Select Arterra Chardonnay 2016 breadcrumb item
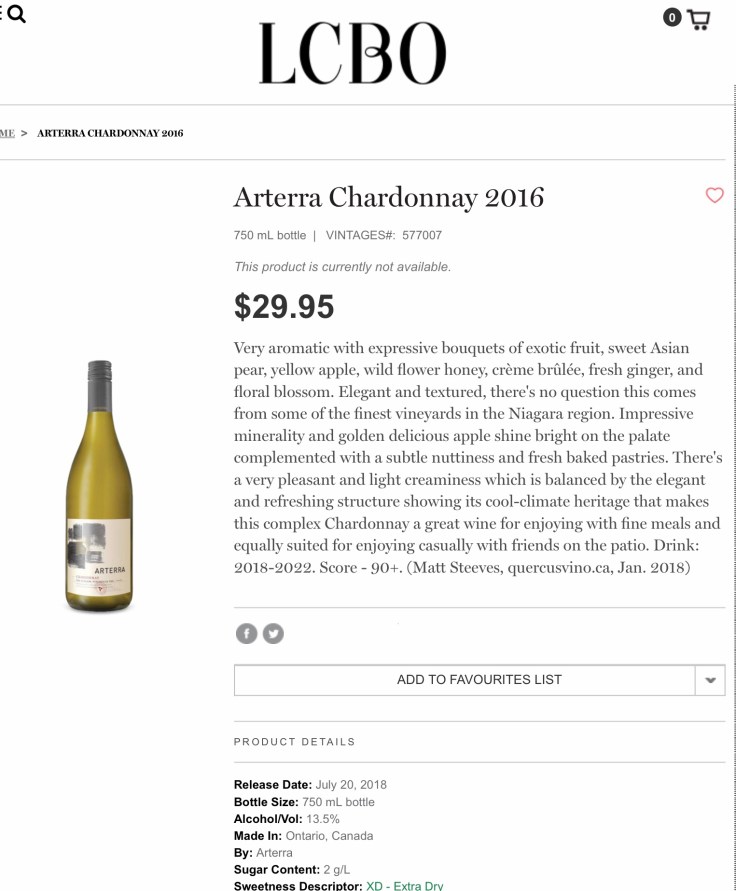This screenshot has width=736, height=891. (x=110, y=133)
